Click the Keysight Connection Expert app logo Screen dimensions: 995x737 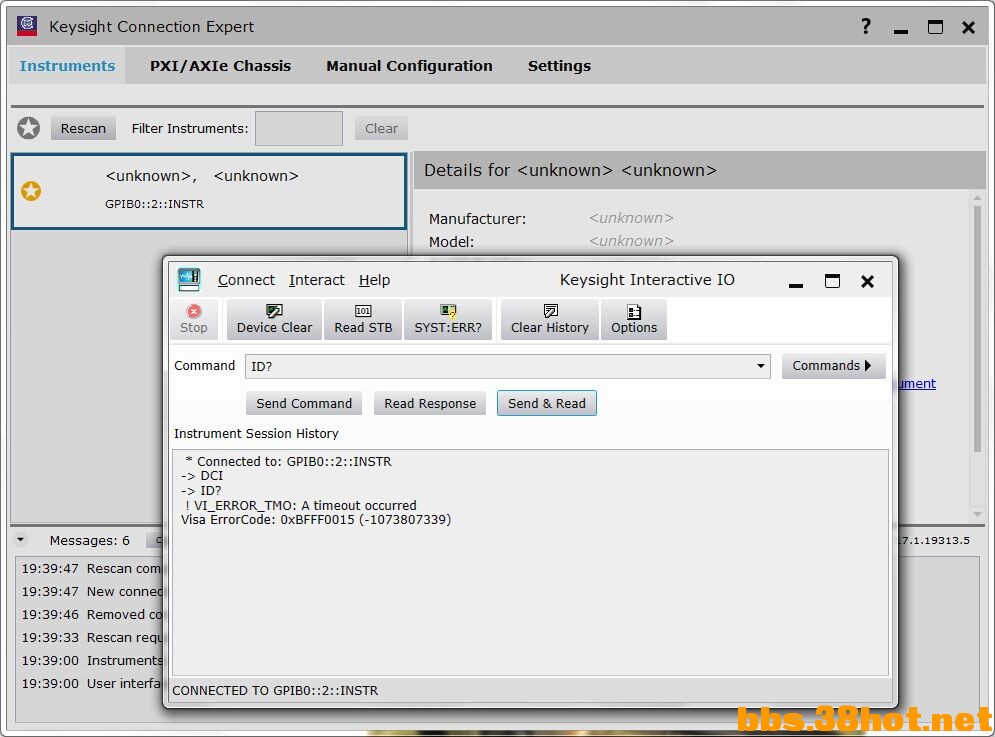pos(27,26)
